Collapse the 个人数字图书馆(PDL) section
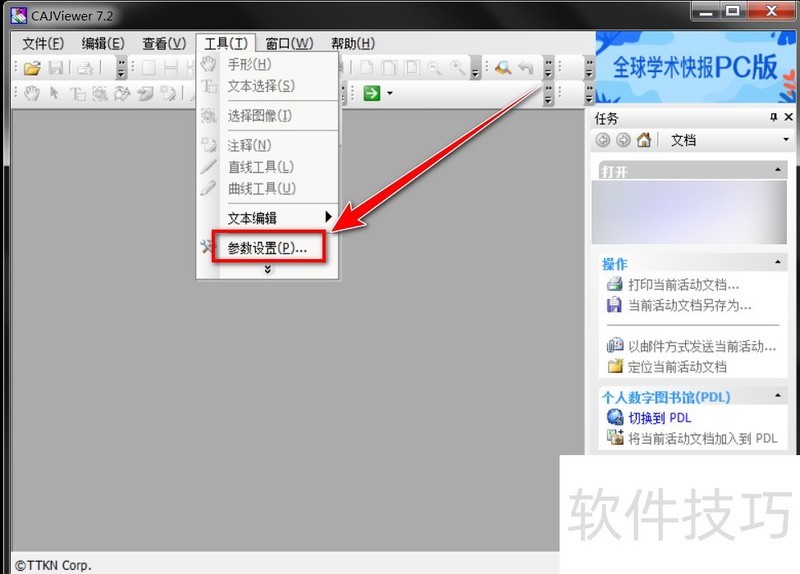 click(x=778, y=395)
